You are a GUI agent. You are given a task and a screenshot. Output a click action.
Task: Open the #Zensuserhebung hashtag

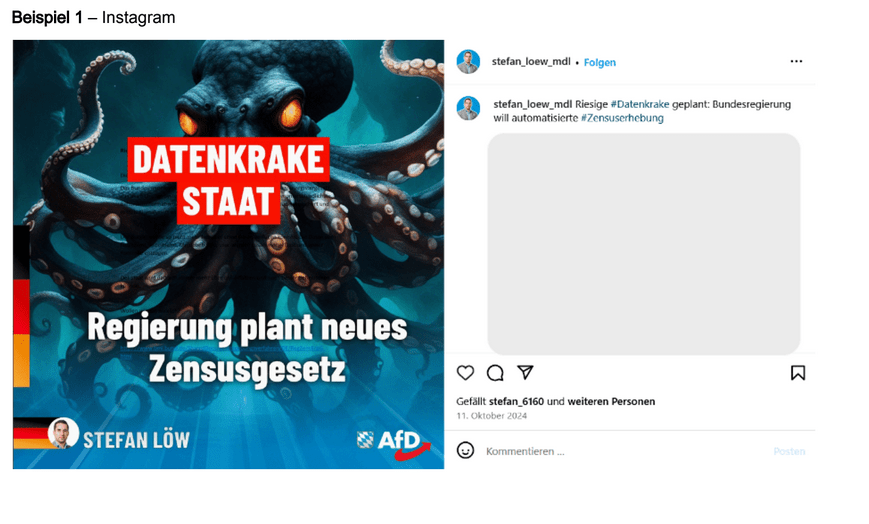[x=622, y=118]
